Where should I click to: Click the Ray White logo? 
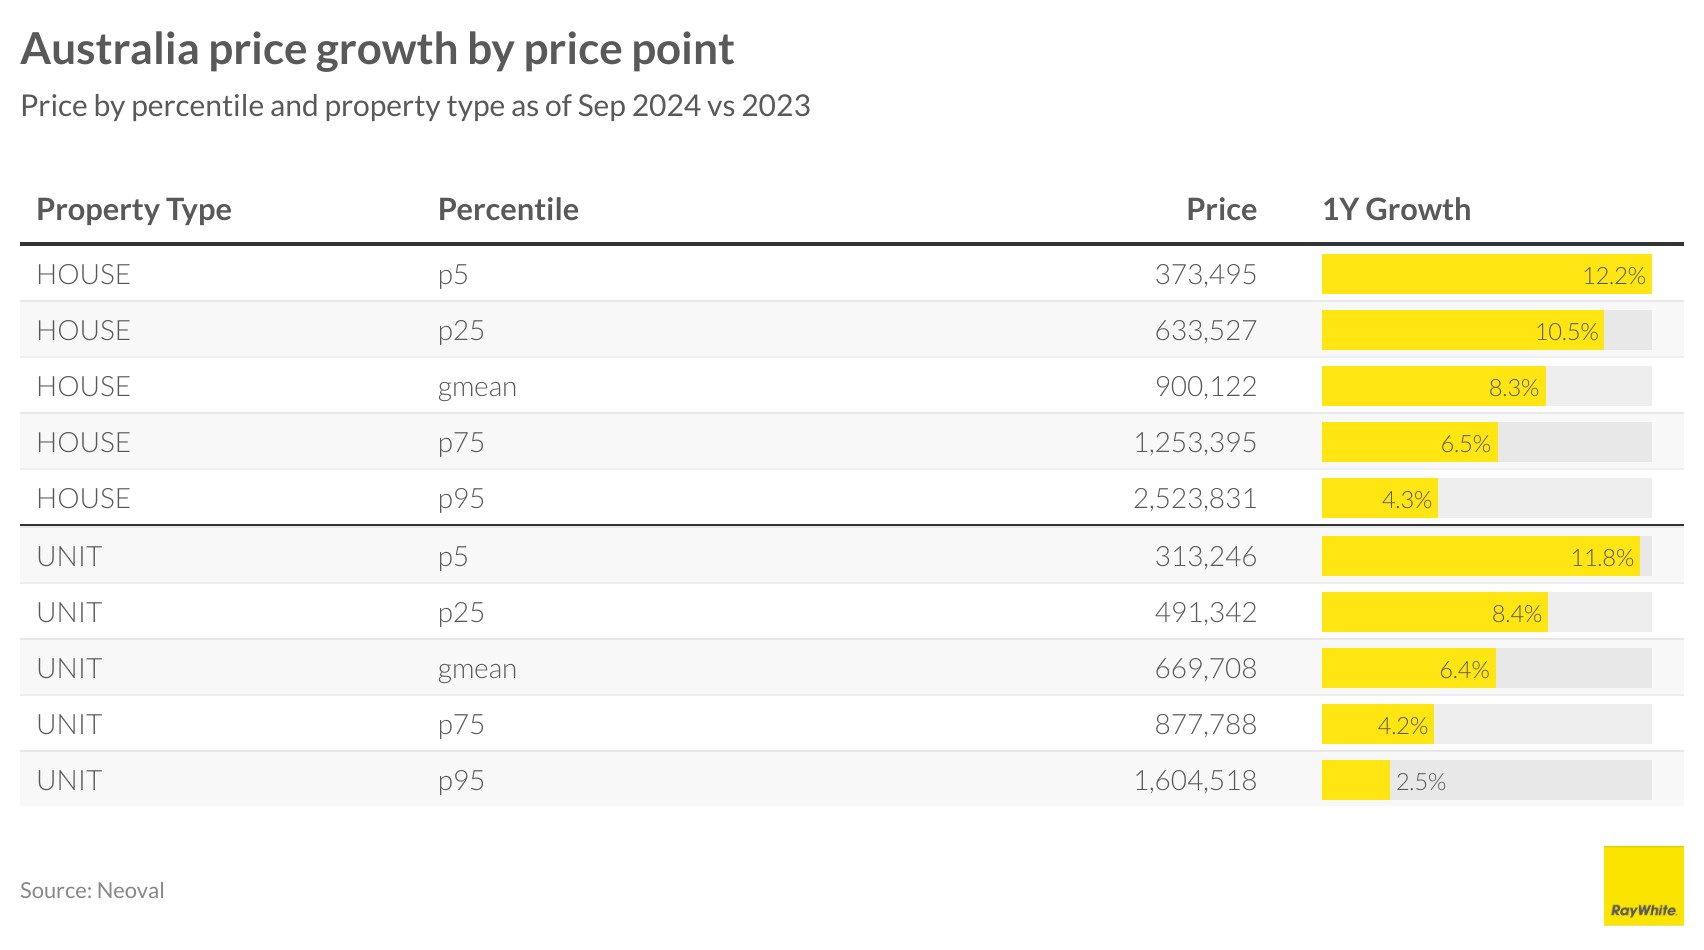click(1643, 885)
